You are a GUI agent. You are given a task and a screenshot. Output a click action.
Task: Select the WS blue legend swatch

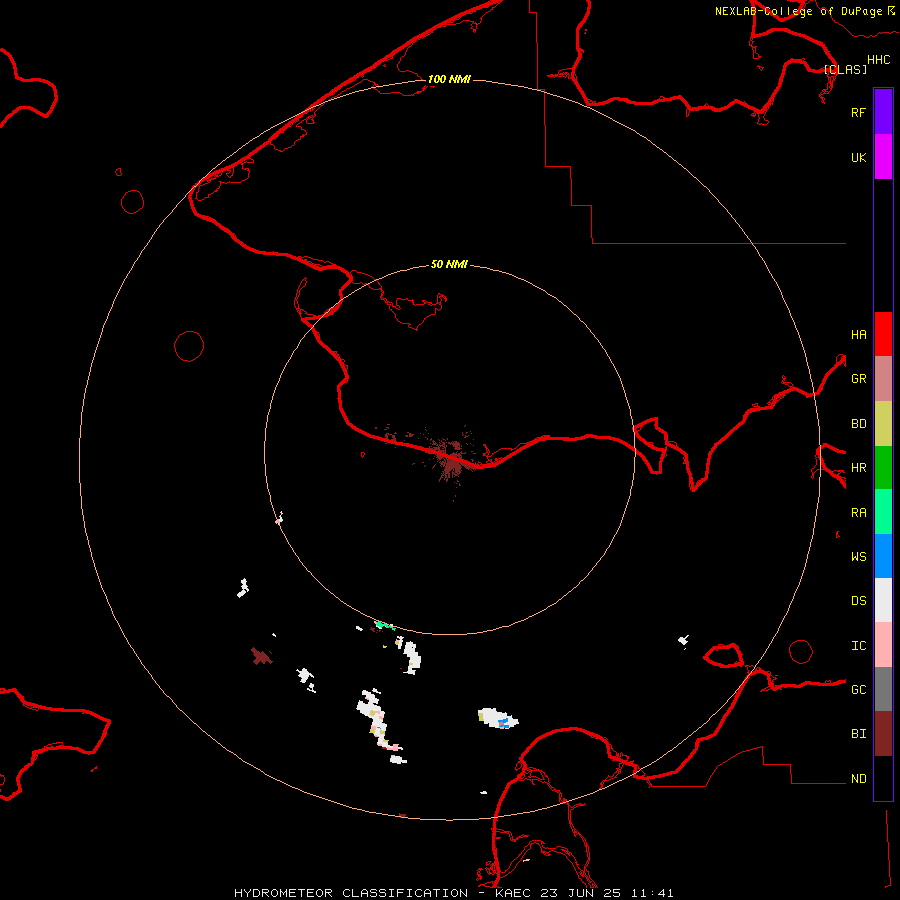883,556
